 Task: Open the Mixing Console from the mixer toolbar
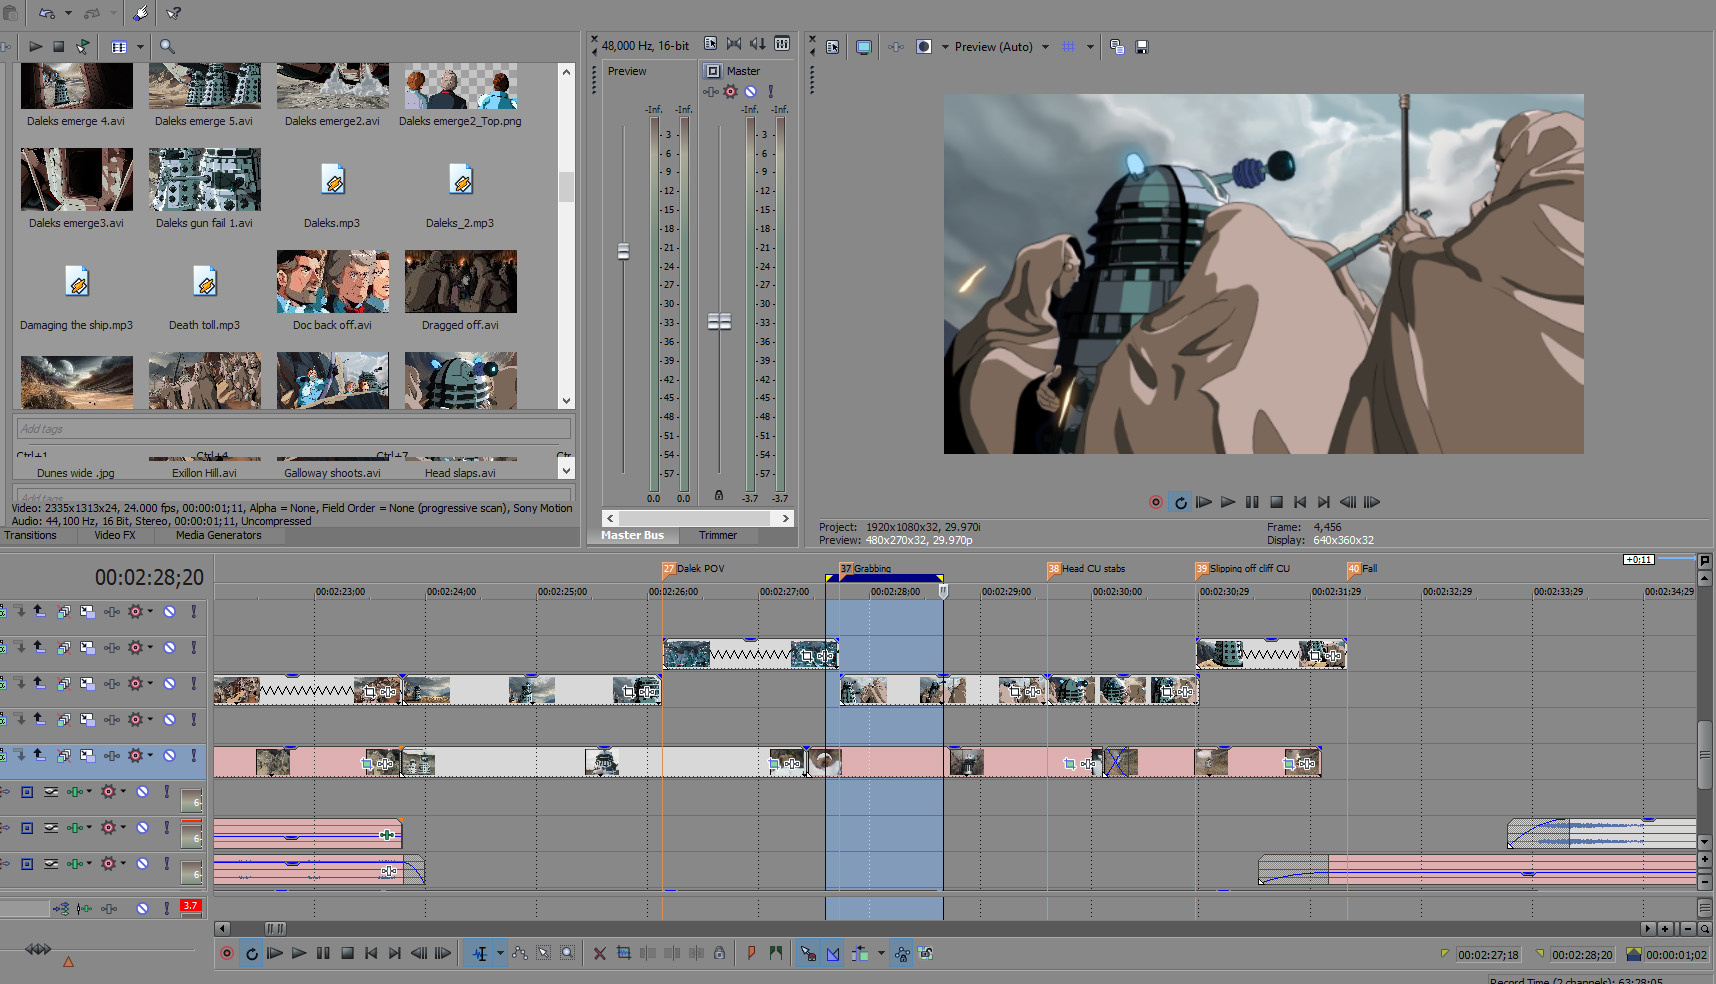pyautogui.click(x=782, y=44)
